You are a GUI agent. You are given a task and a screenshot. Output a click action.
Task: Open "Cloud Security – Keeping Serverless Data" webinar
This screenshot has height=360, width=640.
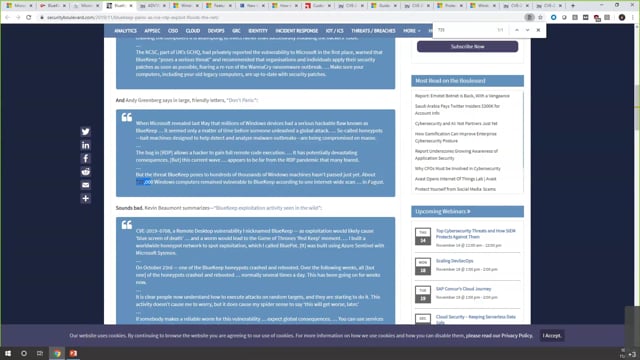coord(476,319)
